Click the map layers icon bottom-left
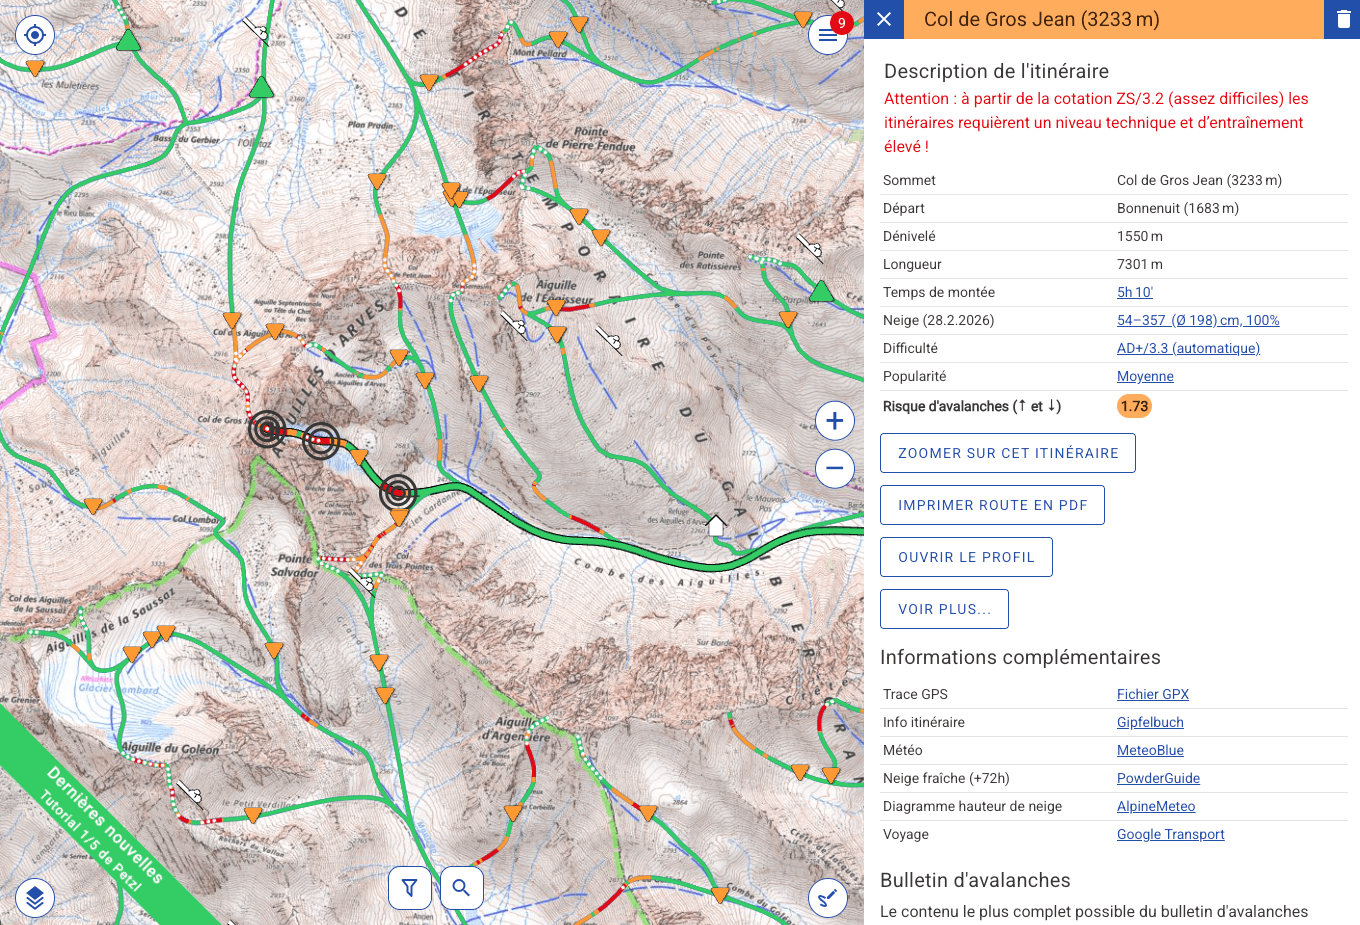Screen dimensions: 1360x925 35,897
